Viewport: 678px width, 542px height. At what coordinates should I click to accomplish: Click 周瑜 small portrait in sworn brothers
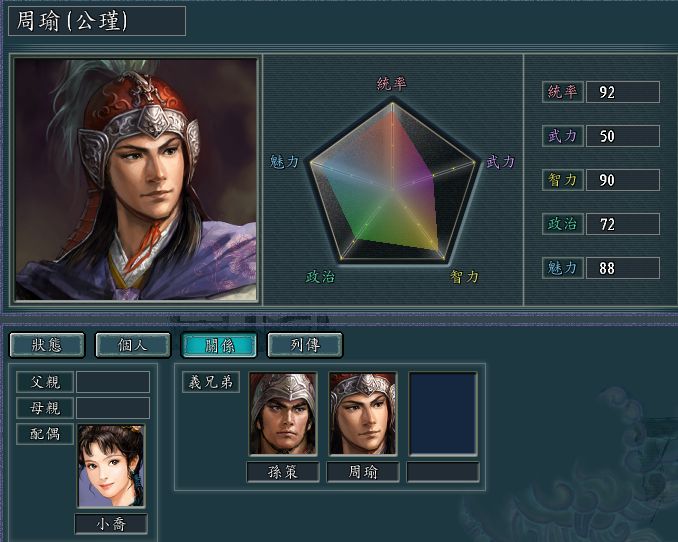click(x=363, y=414)
